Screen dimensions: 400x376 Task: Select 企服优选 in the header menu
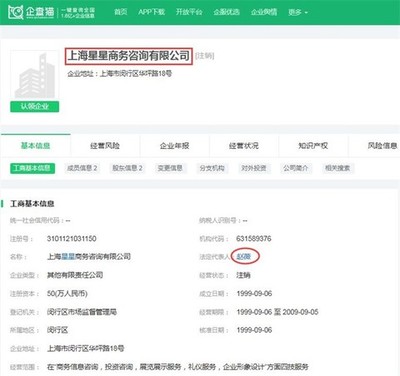[x=226, y=12]
